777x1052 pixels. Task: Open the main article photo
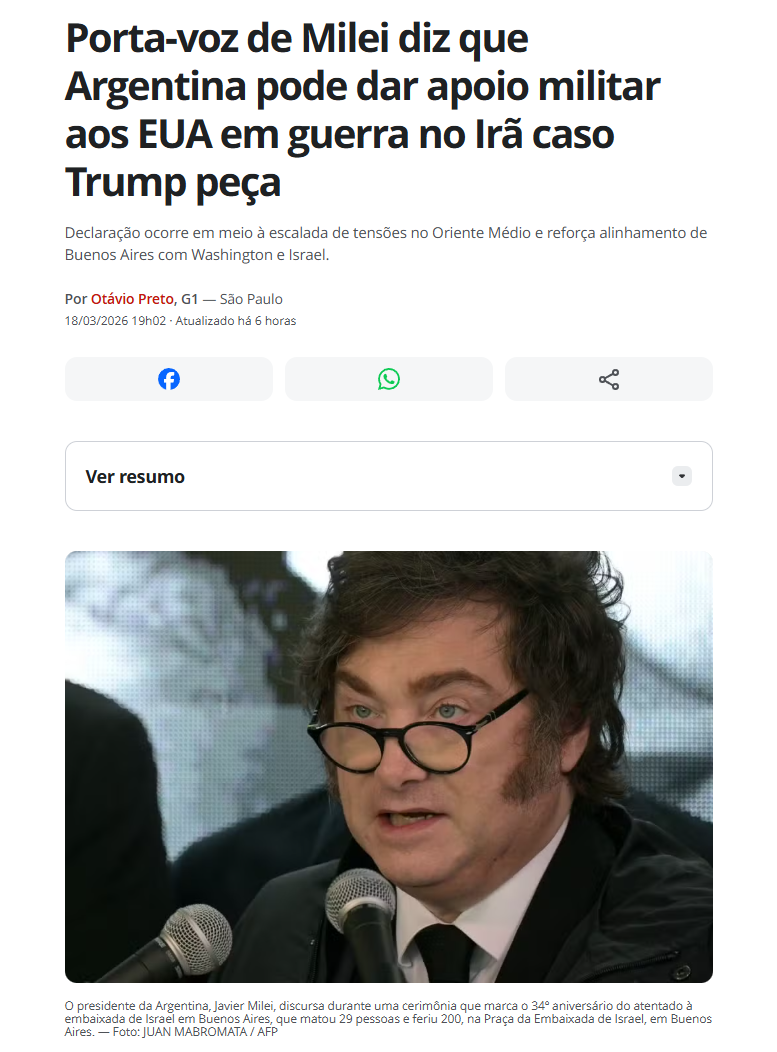coord(388,767)
